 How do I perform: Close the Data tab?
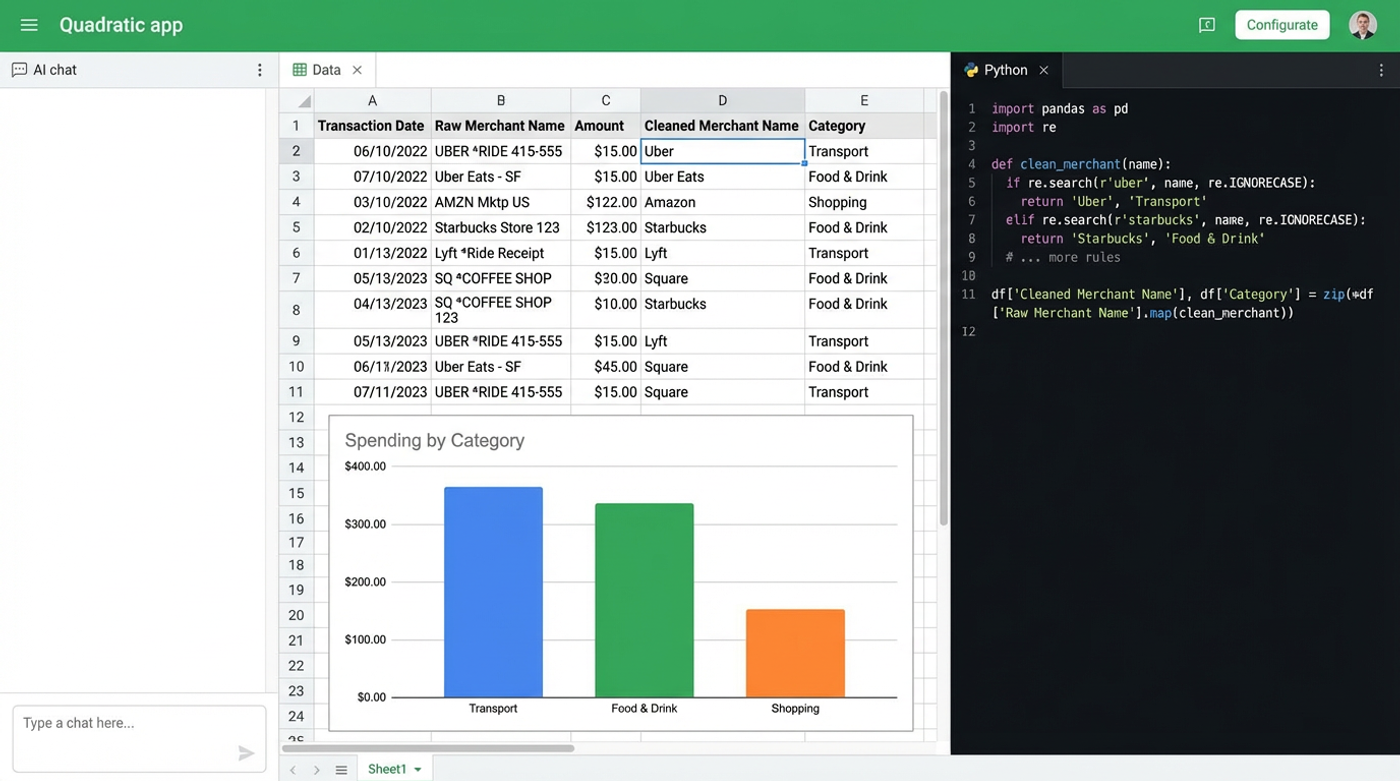[357, 70]
